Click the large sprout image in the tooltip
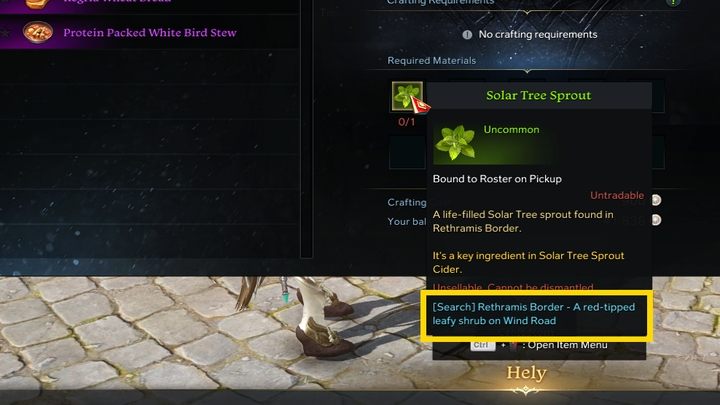The width and height of the screenshot is (720, 405). [456, 143]
